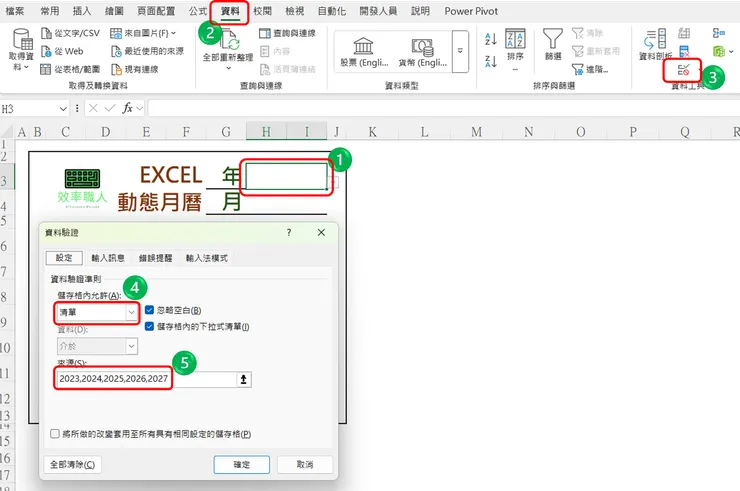Viewport: 740px width, 491px height.
Task: Open 最近使用的來源
Action: [147, 51]
